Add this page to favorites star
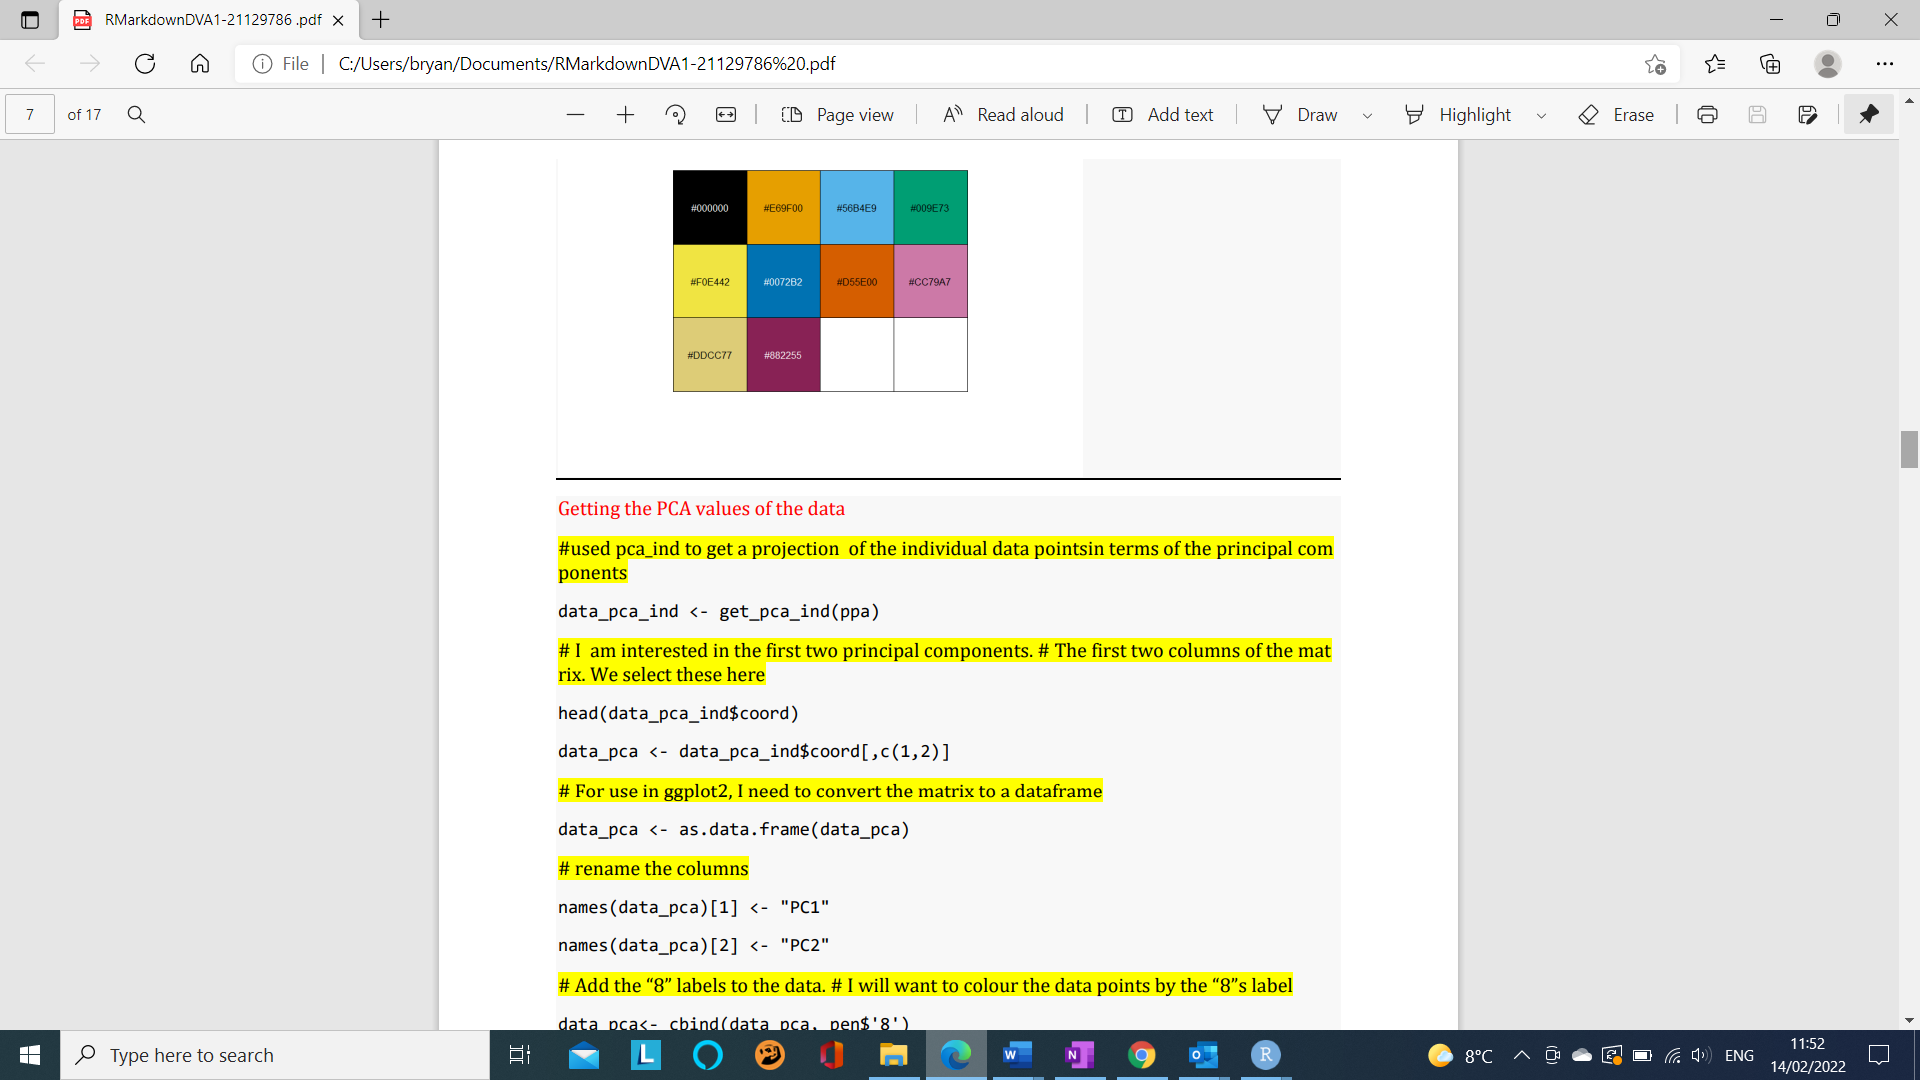The width and height of the screenshot is (1920, 1080). click(1655, 64)
